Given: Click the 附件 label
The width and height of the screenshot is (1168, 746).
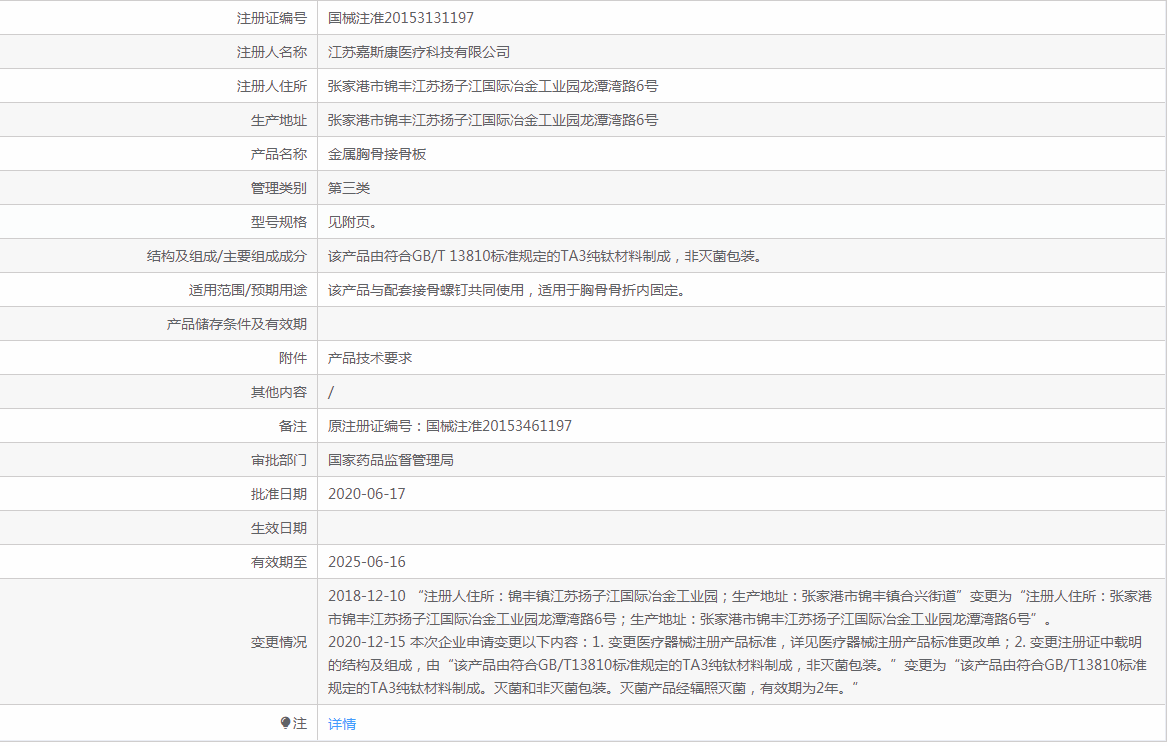Looking at the screenshot, I should pyautogui.click(x=293, y=358).
